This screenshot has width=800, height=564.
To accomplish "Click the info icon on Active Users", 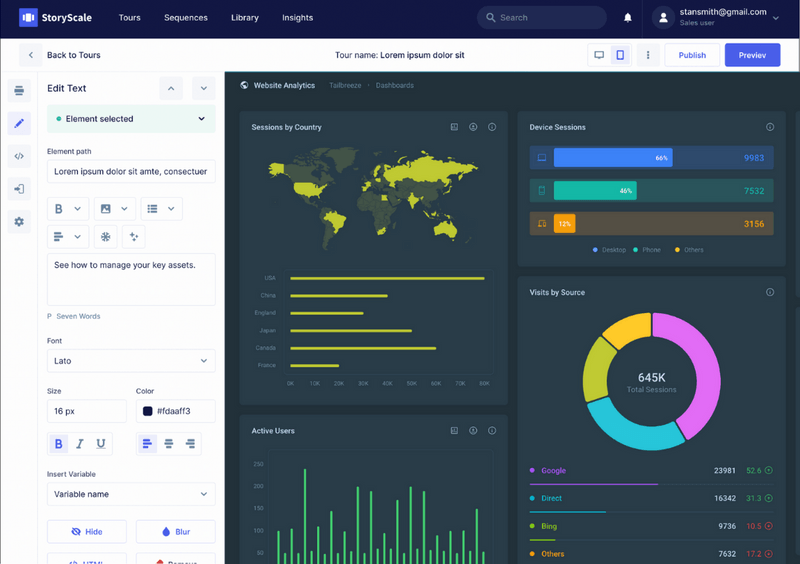I will point(492,431).
